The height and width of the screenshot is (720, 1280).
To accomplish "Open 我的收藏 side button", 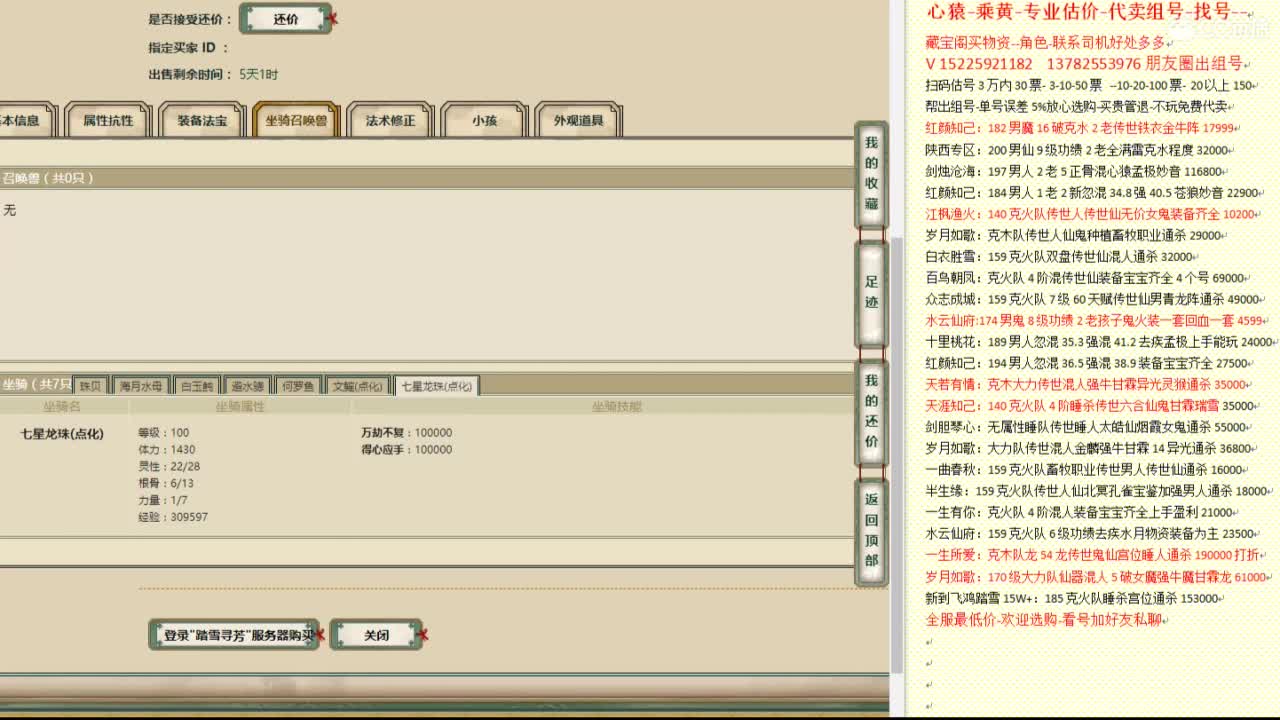I will pyautogui.click(x=871, y=174).
